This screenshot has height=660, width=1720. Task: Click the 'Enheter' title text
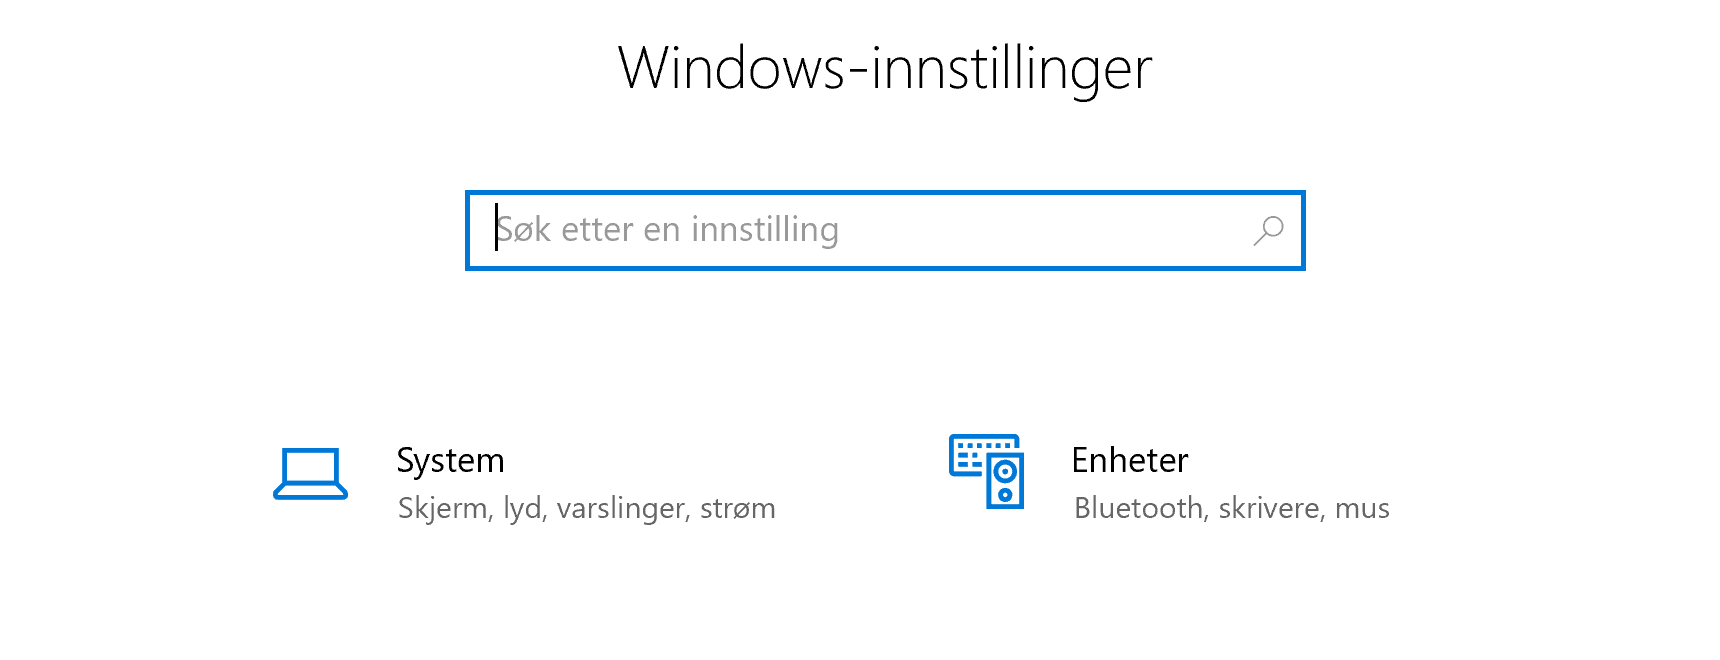point(1129,460)
